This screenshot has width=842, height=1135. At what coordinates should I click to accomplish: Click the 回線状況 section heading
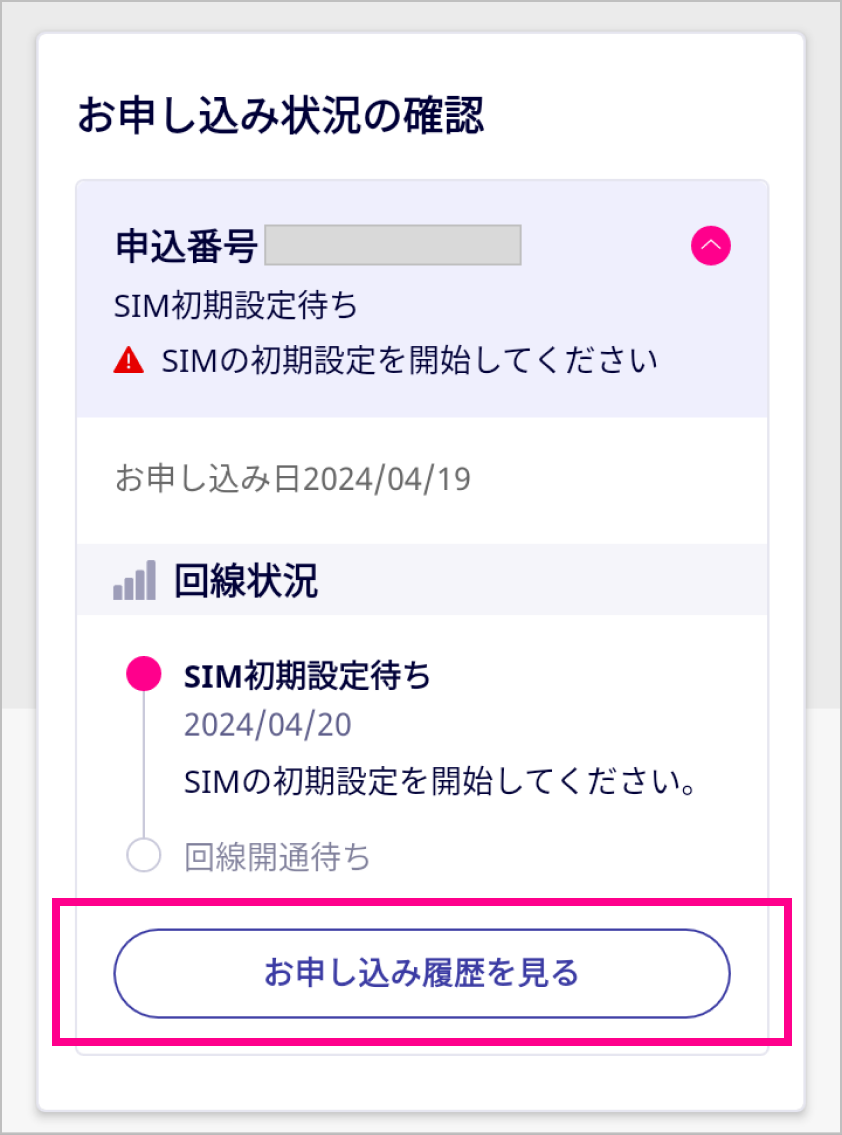point(246,581)
